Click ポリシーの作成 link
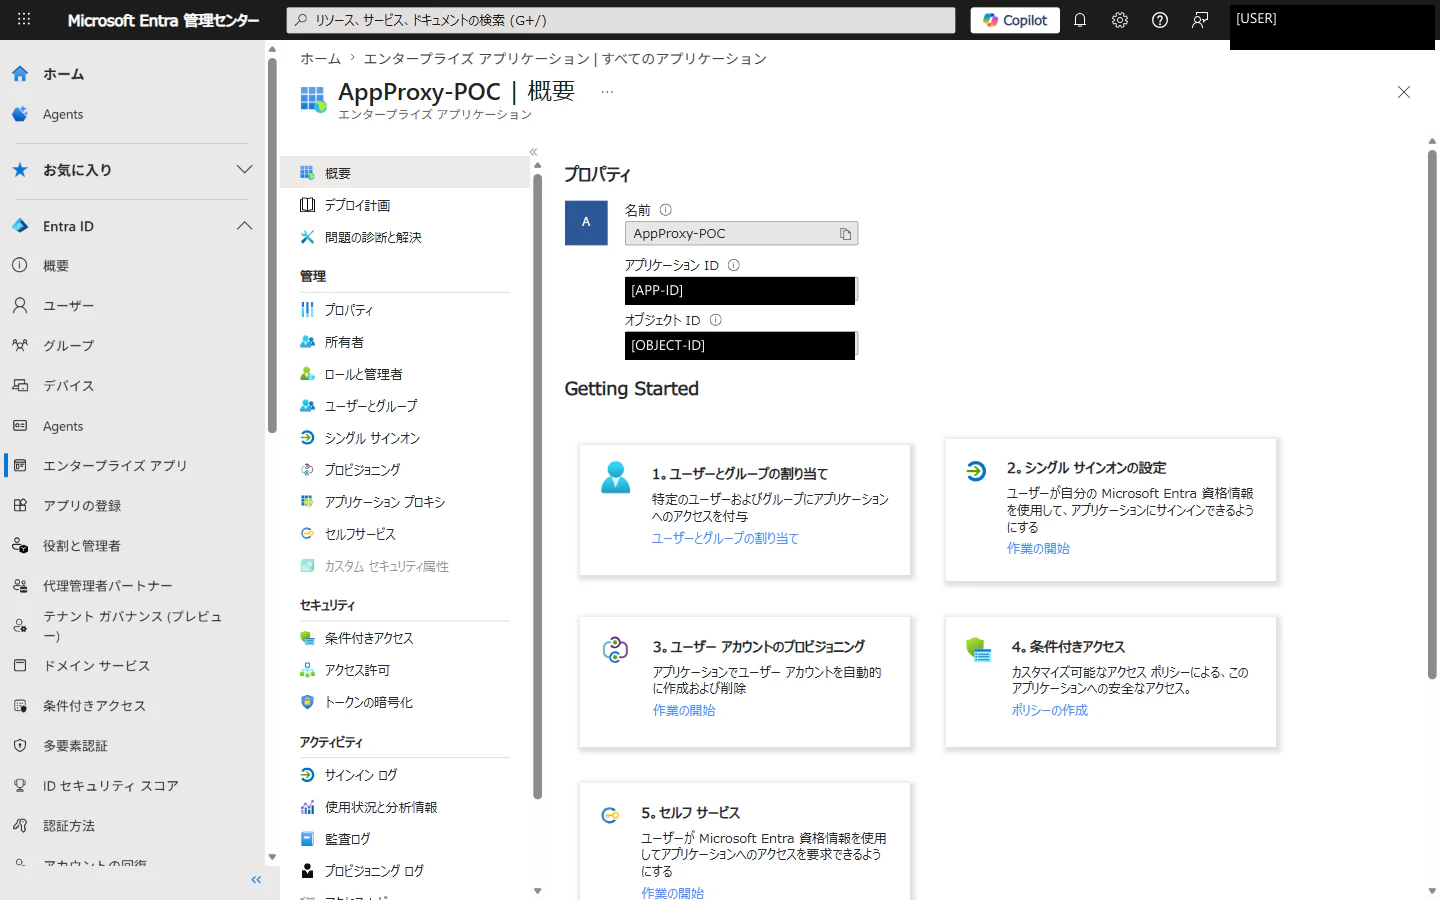 tap(1049, 710)
